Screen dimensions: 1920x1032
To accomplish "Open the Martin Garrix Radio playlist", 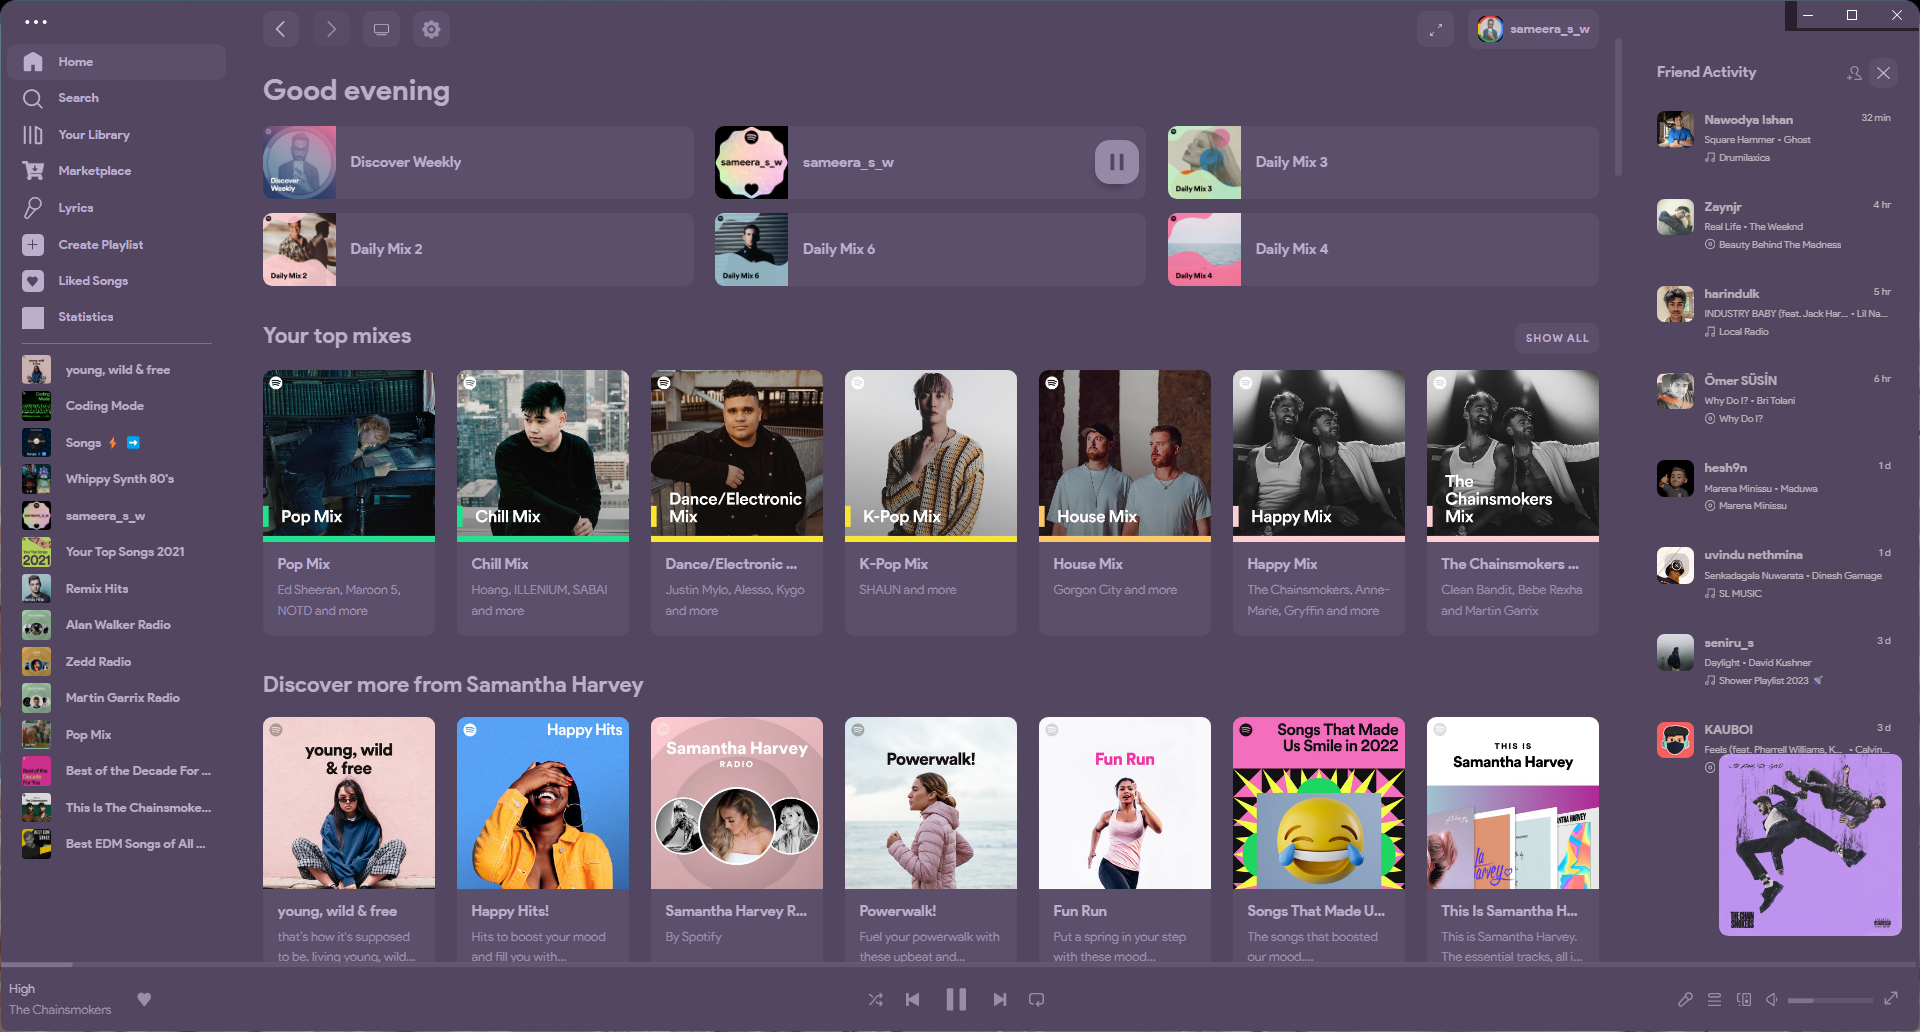I will (116, 698).
